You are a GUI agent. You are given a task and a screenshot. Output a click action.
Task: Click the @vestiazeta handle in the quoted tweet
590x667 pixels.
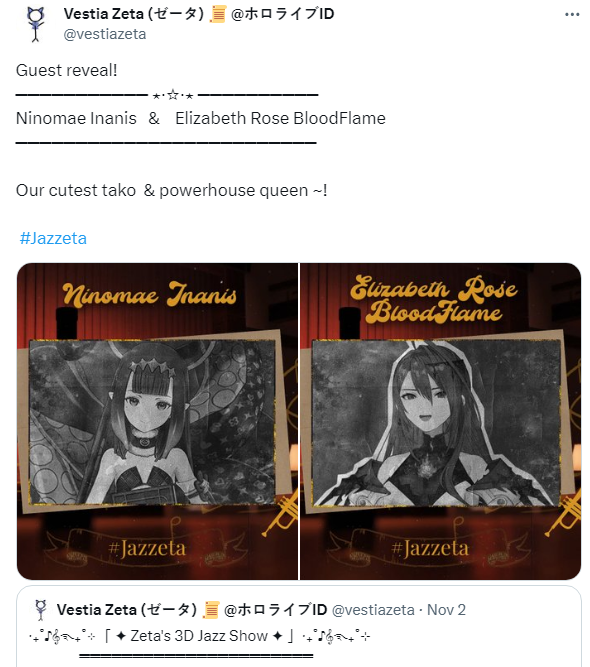coord(373,610)
